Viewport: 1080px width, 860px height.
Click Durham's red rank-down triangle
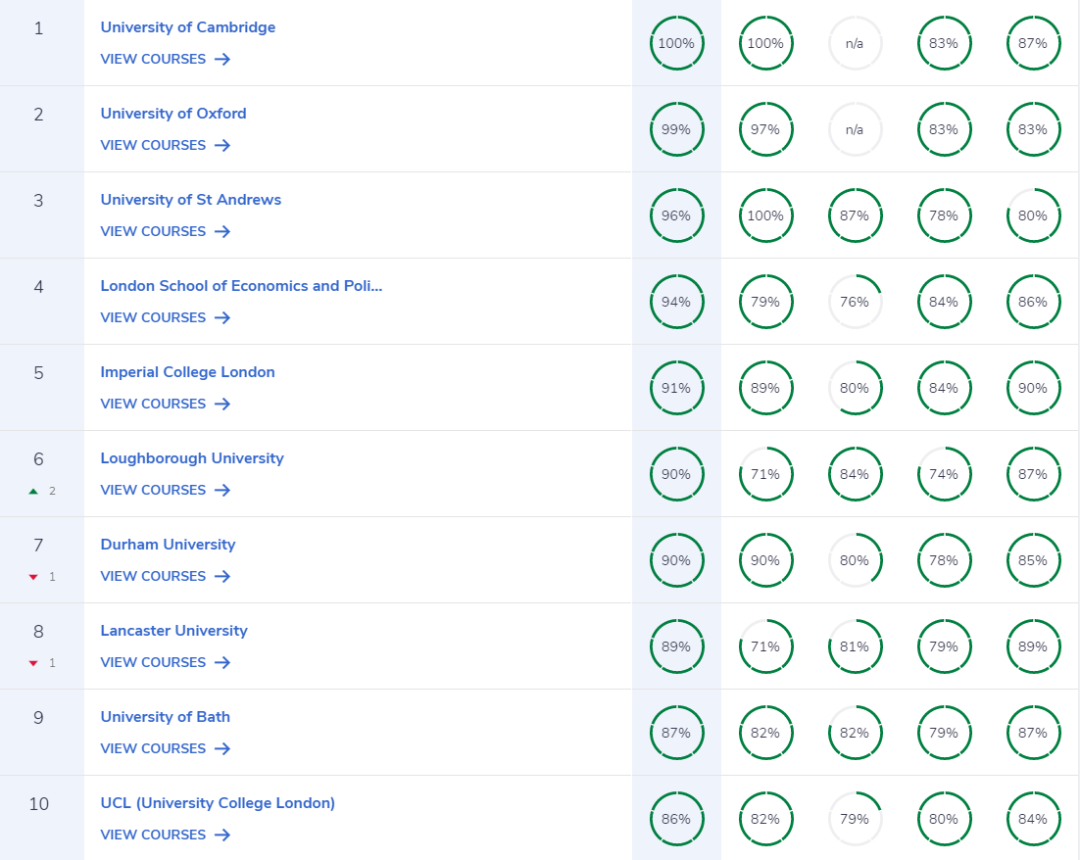33,577
